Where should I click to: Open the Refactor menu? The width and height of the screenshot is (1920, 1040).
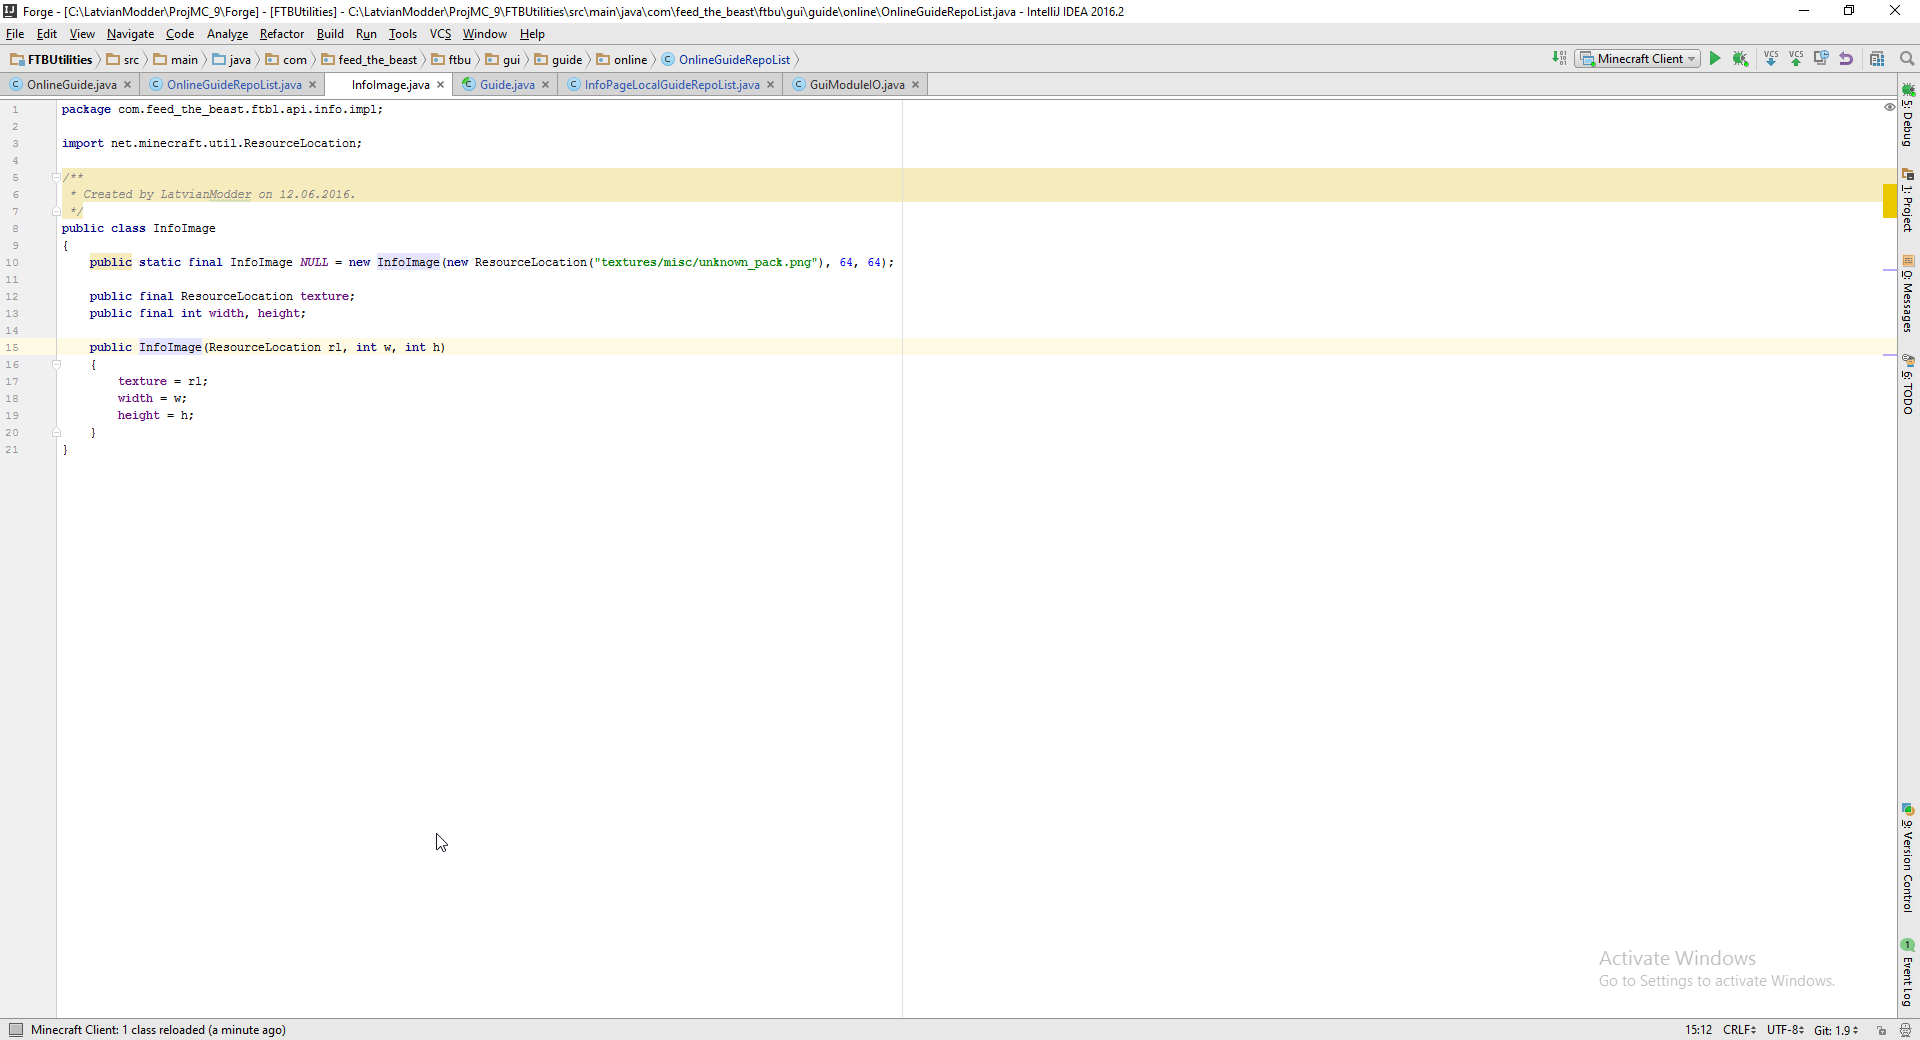coord(281,34)
